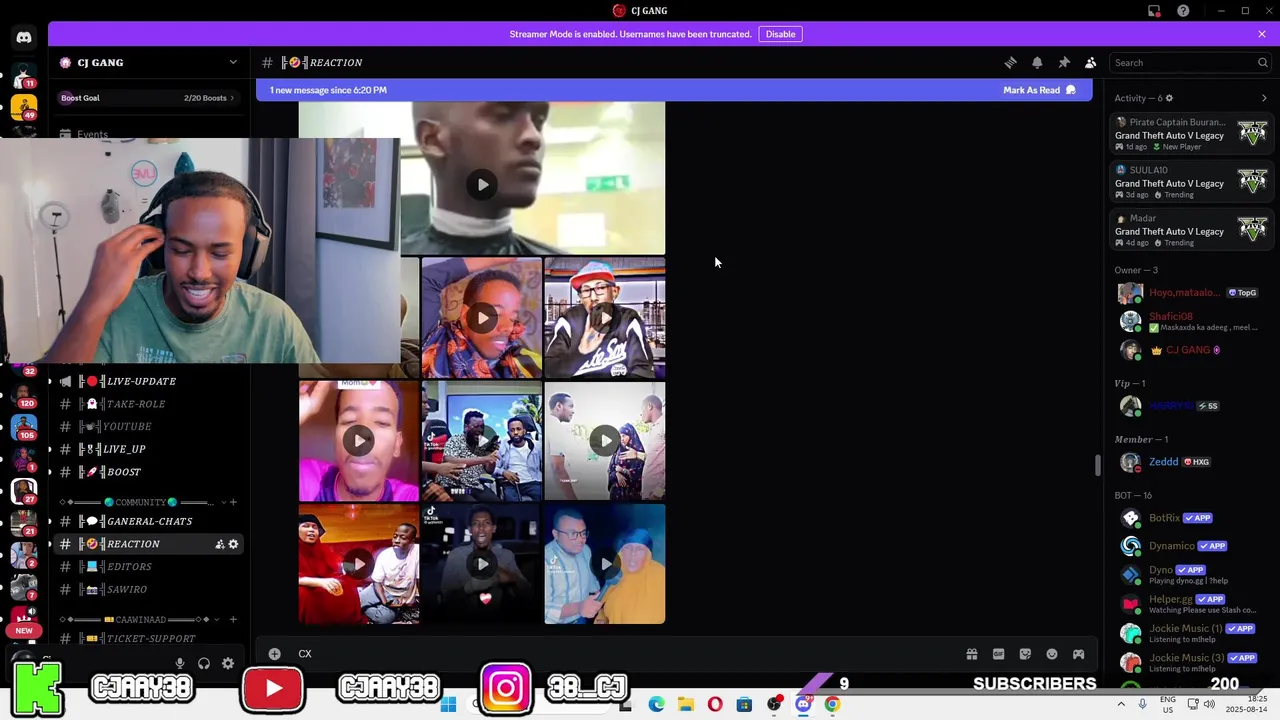Open the gift Nitro icon

(x=971, y=654)
